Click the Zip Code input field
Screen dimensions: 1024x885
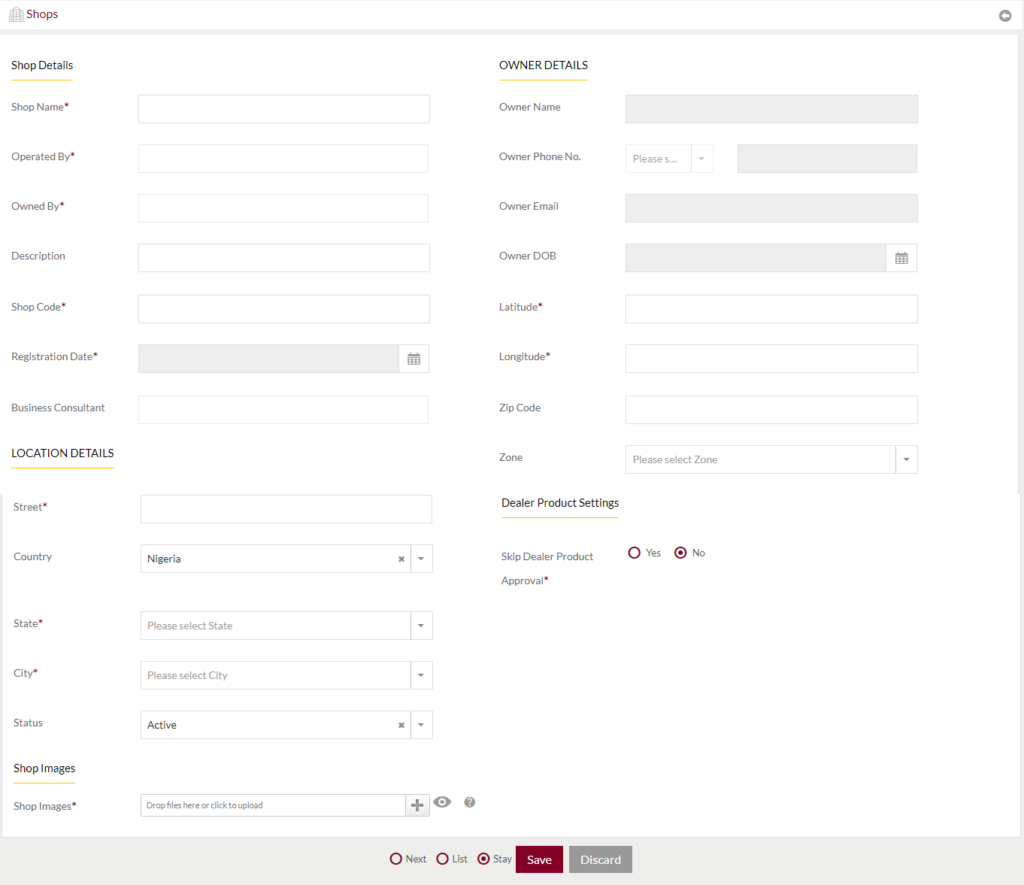point(771,410)
